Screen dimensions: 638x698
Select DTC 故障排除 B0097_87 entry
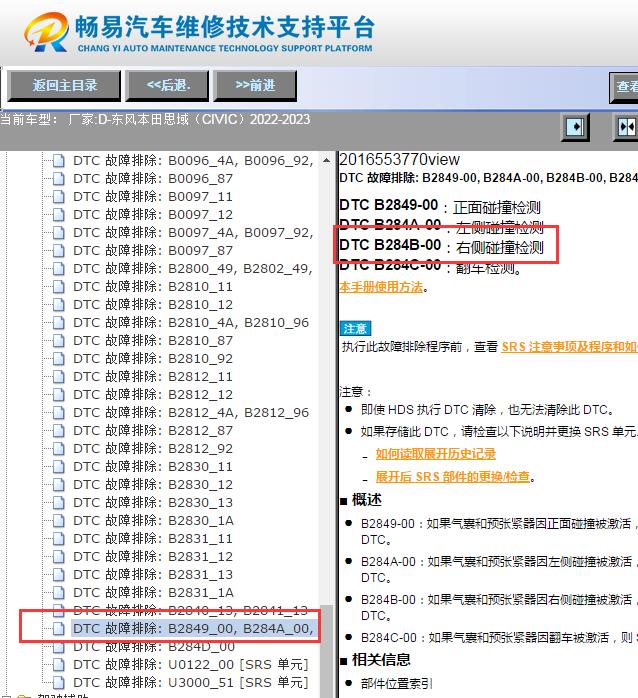click(153, 251)
